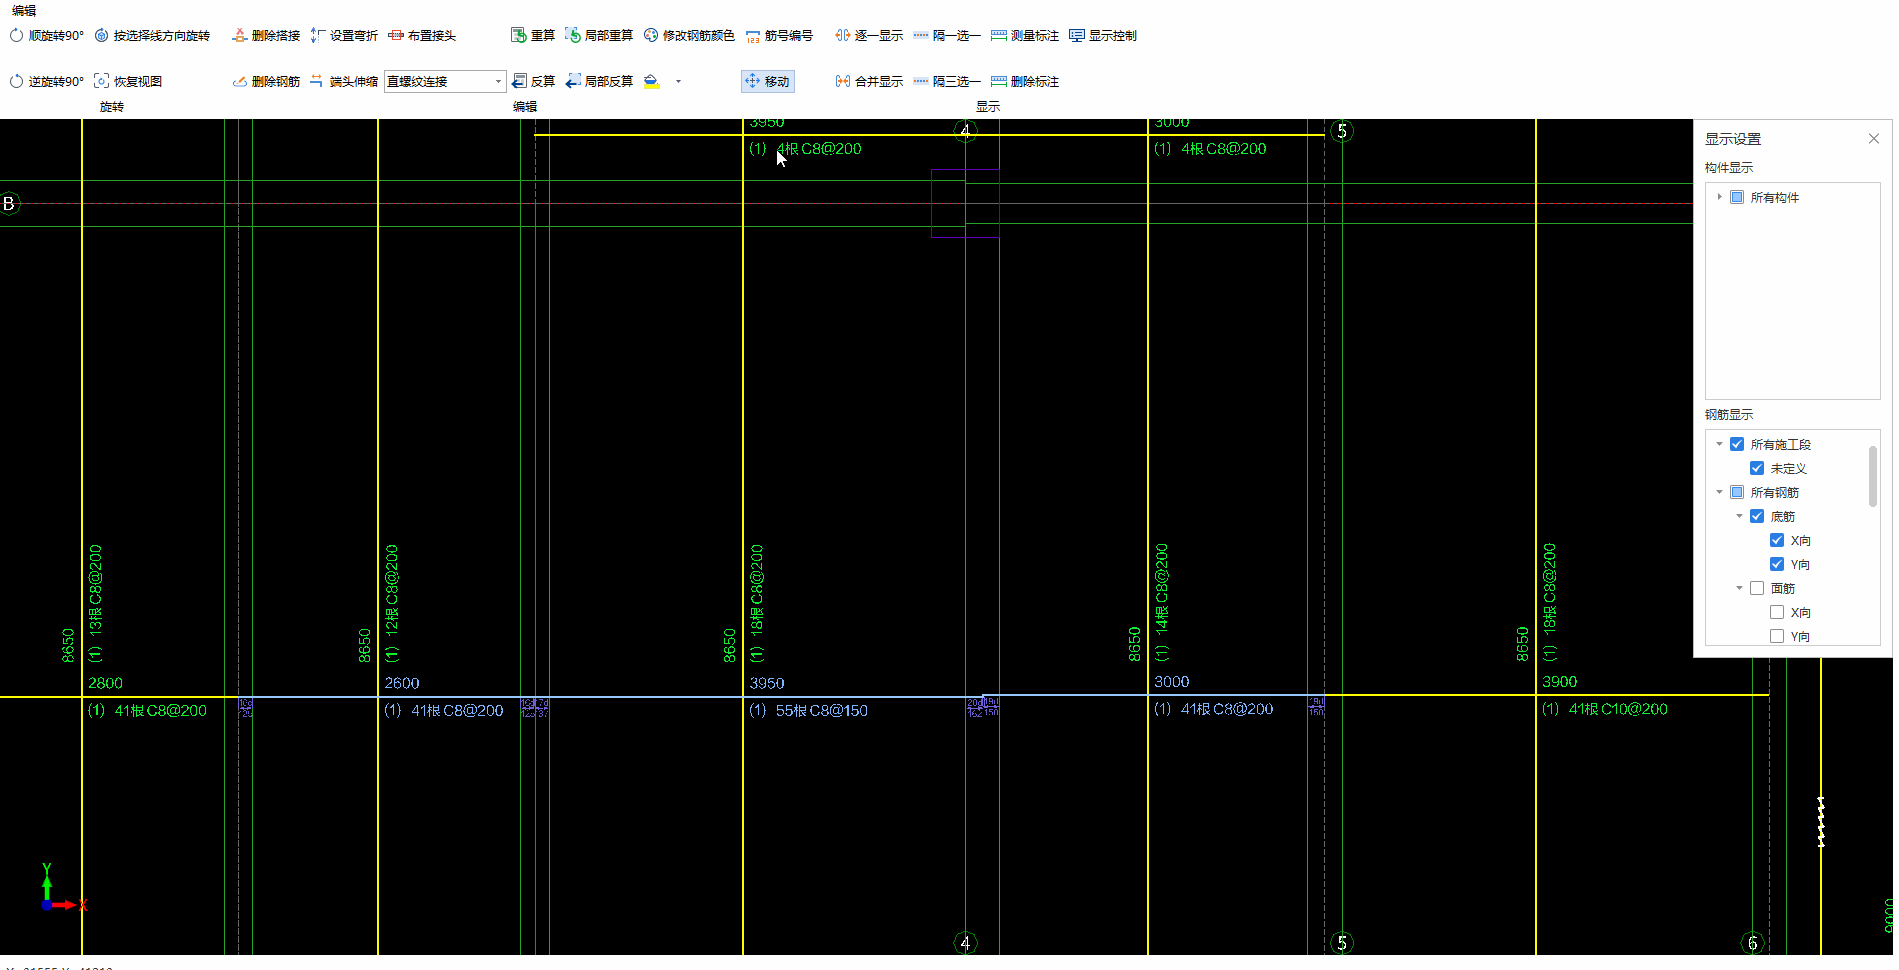Viewport: 1899px width, 970px height.
Task: Collapse the 所有施工段 tree node
Action: pyautogui.click(x=1719, y=444)
